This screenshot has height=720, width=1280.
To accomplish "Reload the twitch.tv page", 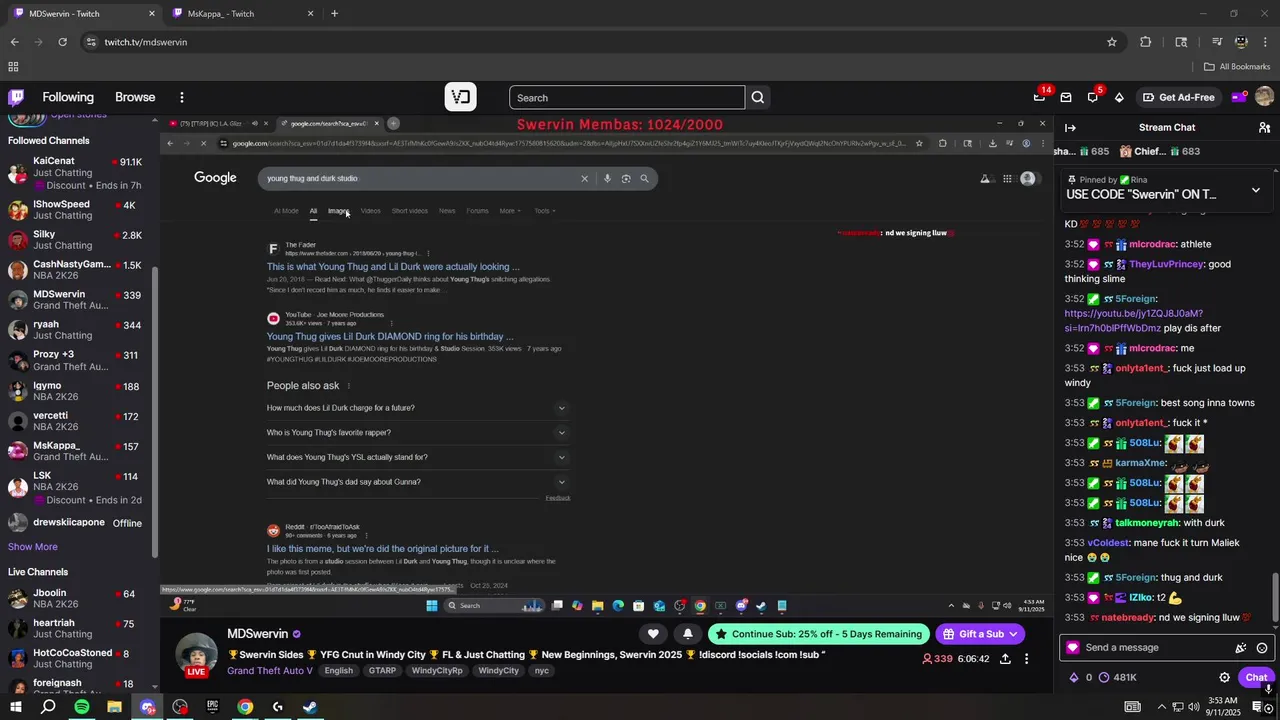I will 62,42.
